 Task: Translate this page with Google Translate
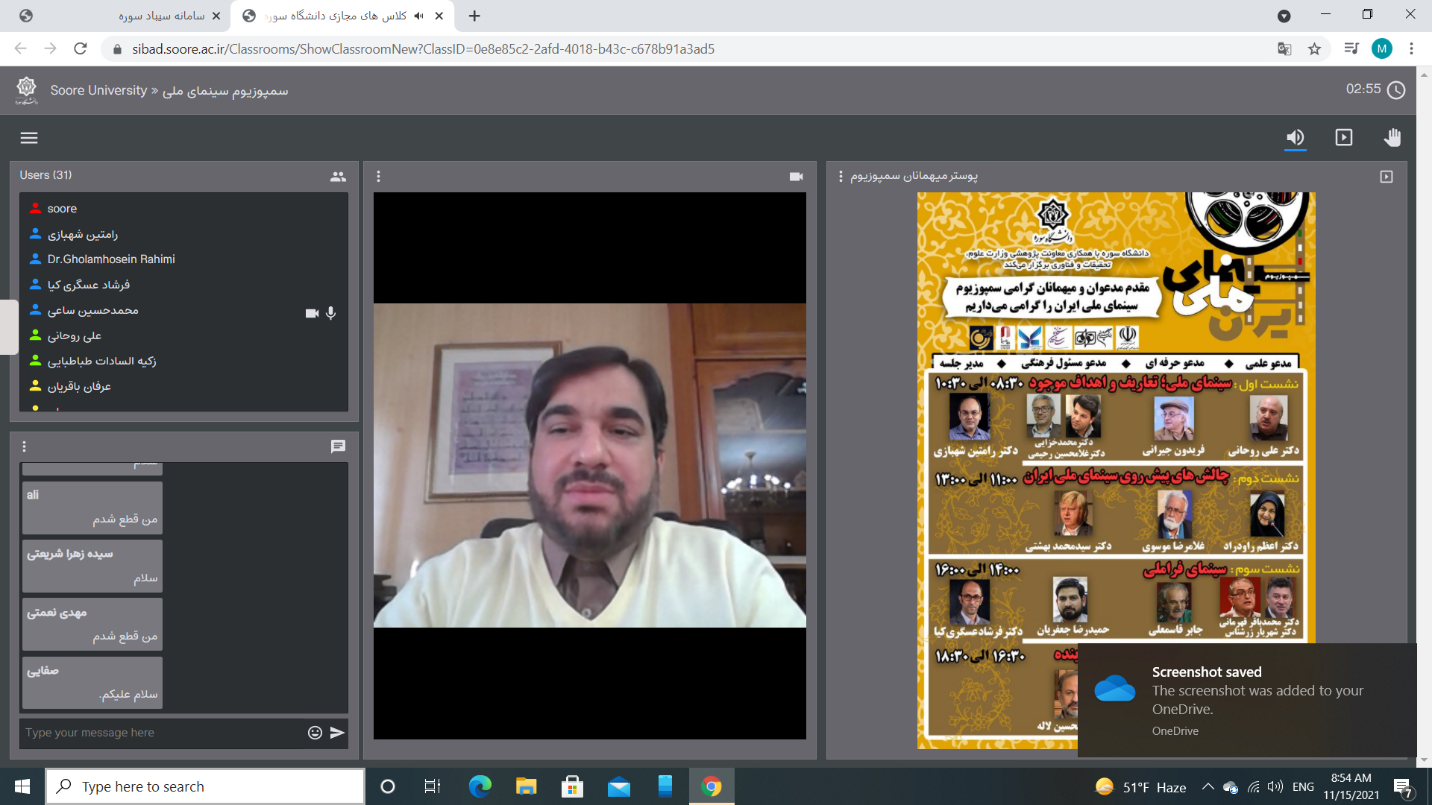(x=1284, y=49)
